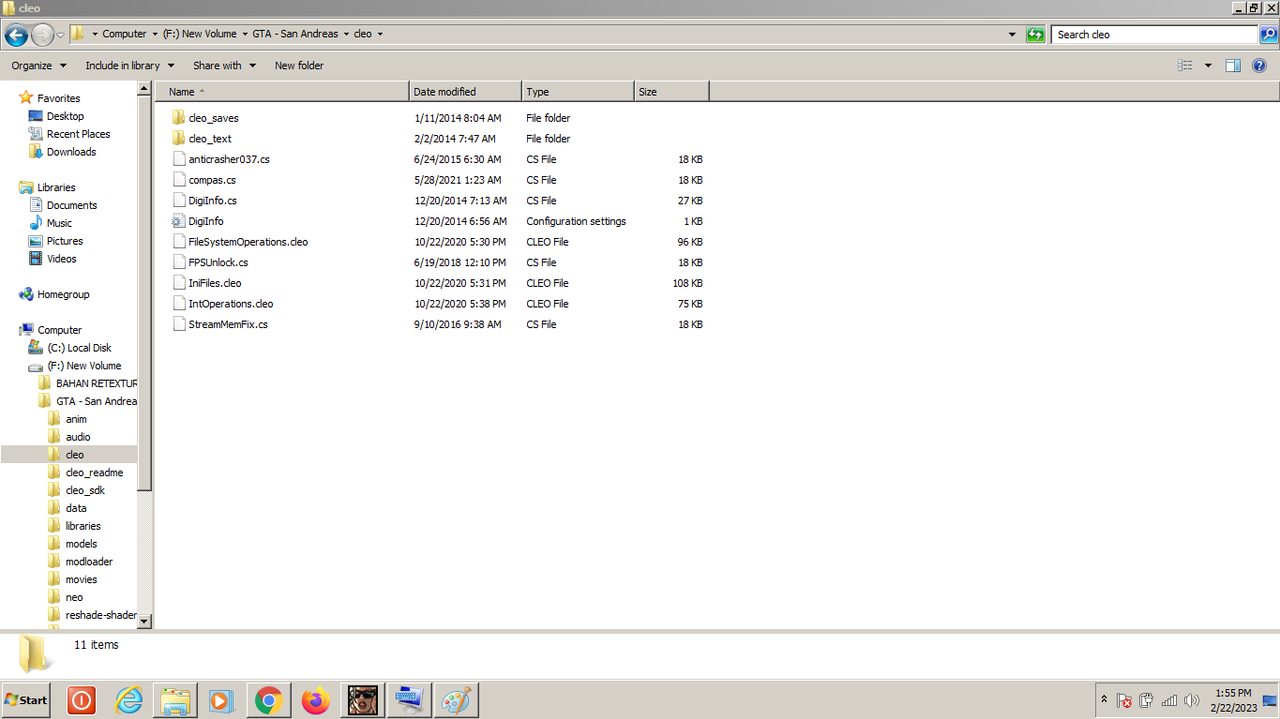The image size is (1280, 719).
Task: Click the change view icon
Action: pos(1185,65)
